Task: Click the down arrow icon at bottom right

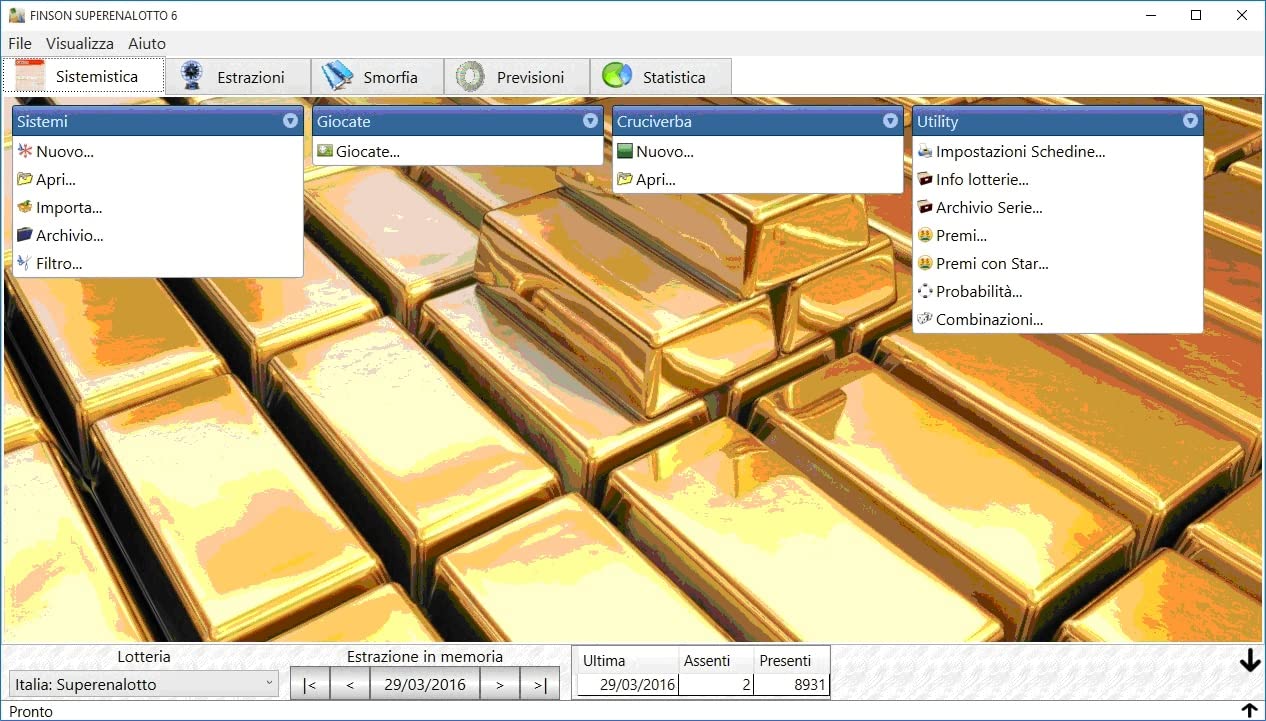Action: (1249, 662)
